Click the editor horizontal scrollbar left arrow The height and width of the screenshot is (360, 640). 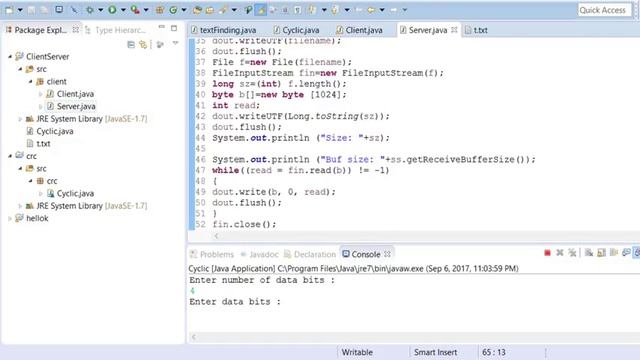[216, 236]
